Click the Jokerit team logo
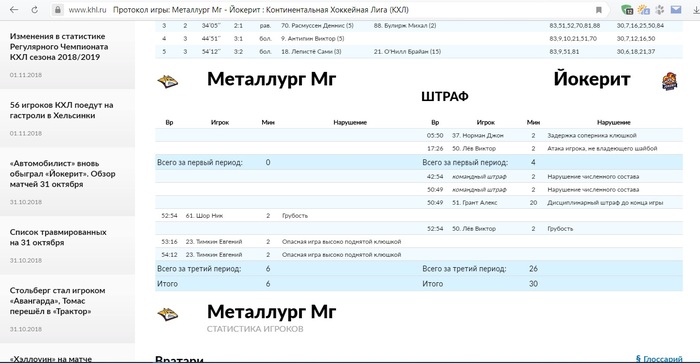The height and width of the screenshot is (363, 700). pyautogui.click(x=669, y=81)
